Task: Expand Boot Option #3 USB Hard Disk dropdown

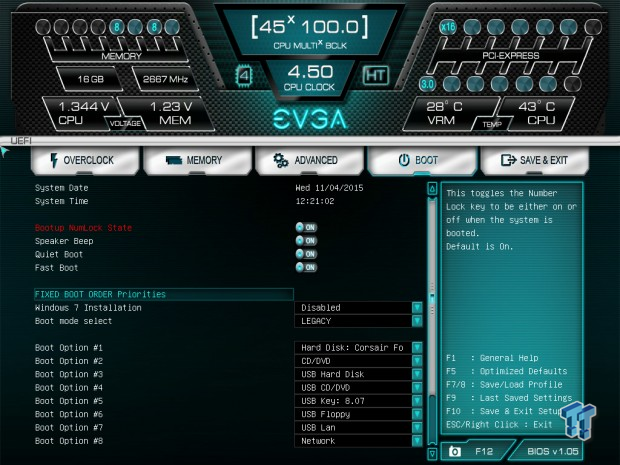Action: (358, 374)
